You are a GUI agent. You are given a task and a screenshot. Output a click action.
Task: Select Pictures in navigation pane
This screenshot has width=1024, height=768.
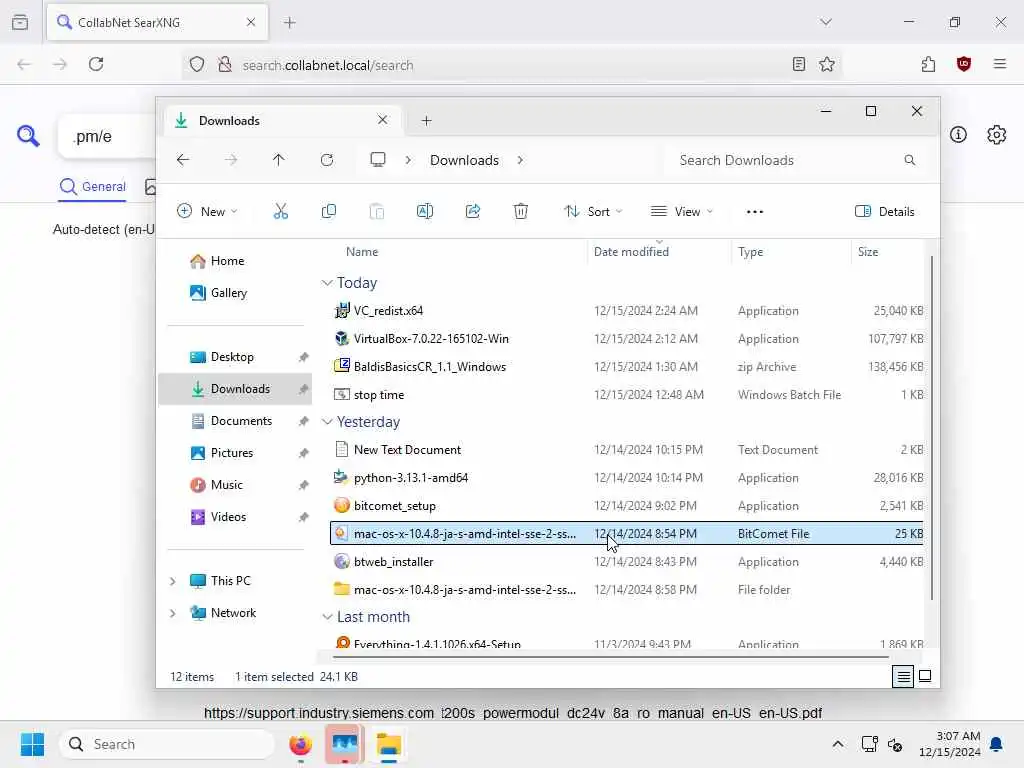click(x=235, y=453)
